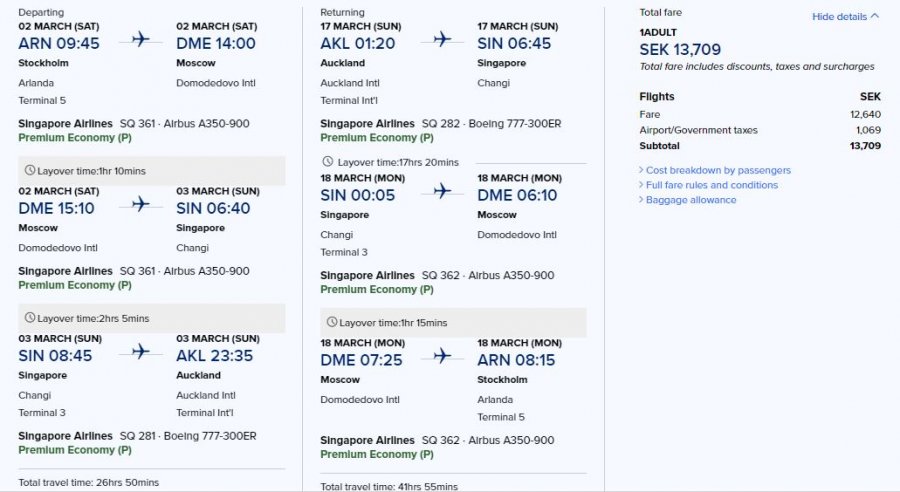Click the plane icon on the SIN 00:05 to DME 06:10 flight

click(x=442, y=191)
